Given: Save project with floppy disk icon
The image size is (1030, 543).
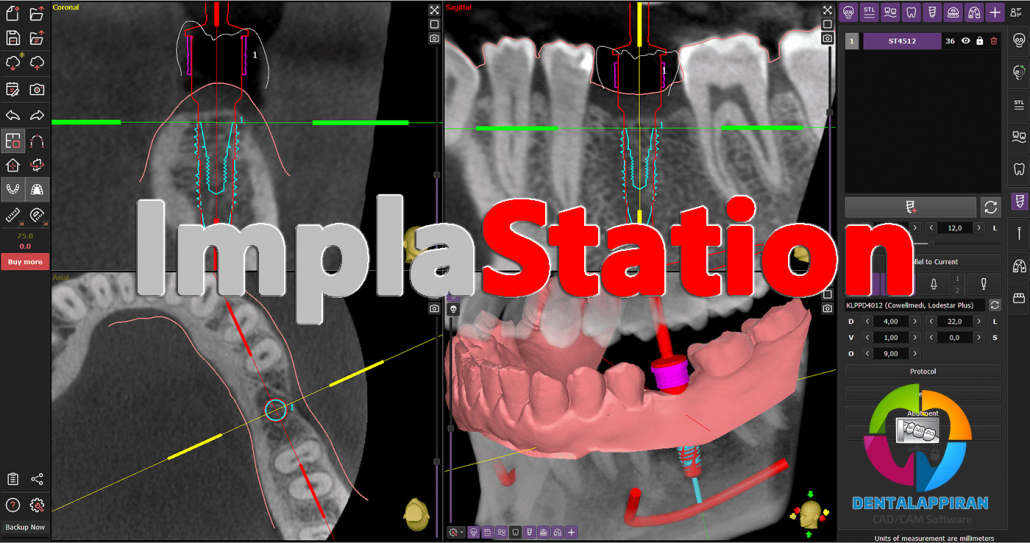Looking at the screenshot, I should pyautogui.click(x=12, y=38).
